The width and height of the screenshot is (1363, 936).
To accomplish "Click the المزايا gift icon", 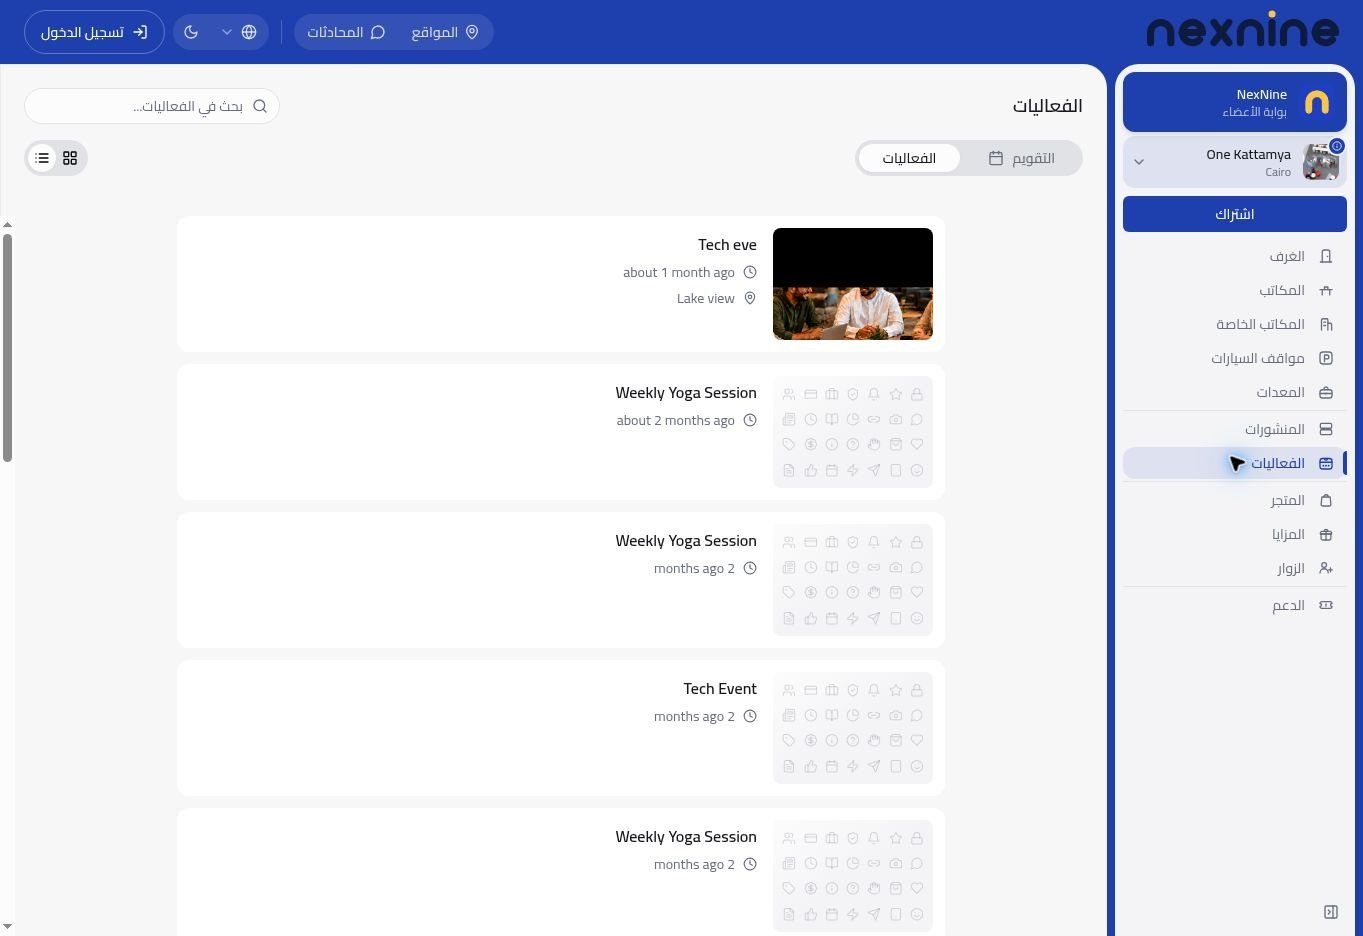I will [1326, 534].
